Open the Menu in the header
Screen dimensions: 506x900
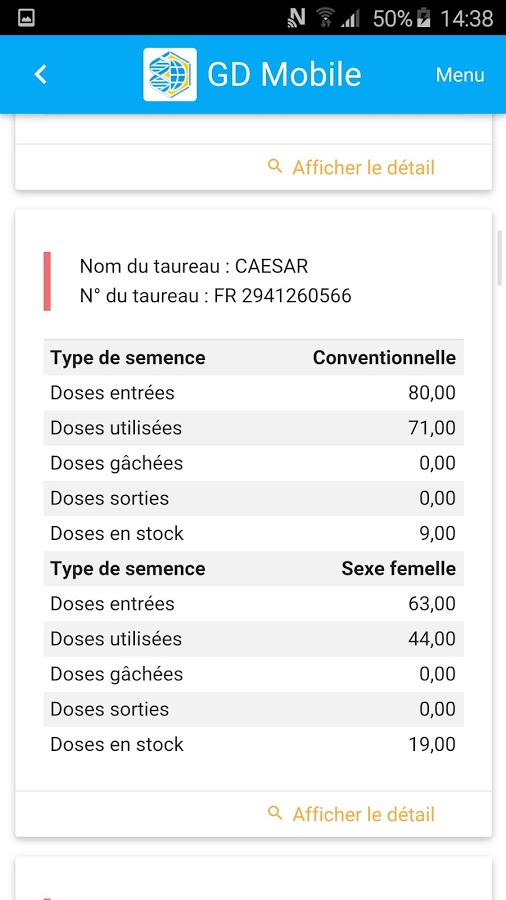click(x=460, y=75)
